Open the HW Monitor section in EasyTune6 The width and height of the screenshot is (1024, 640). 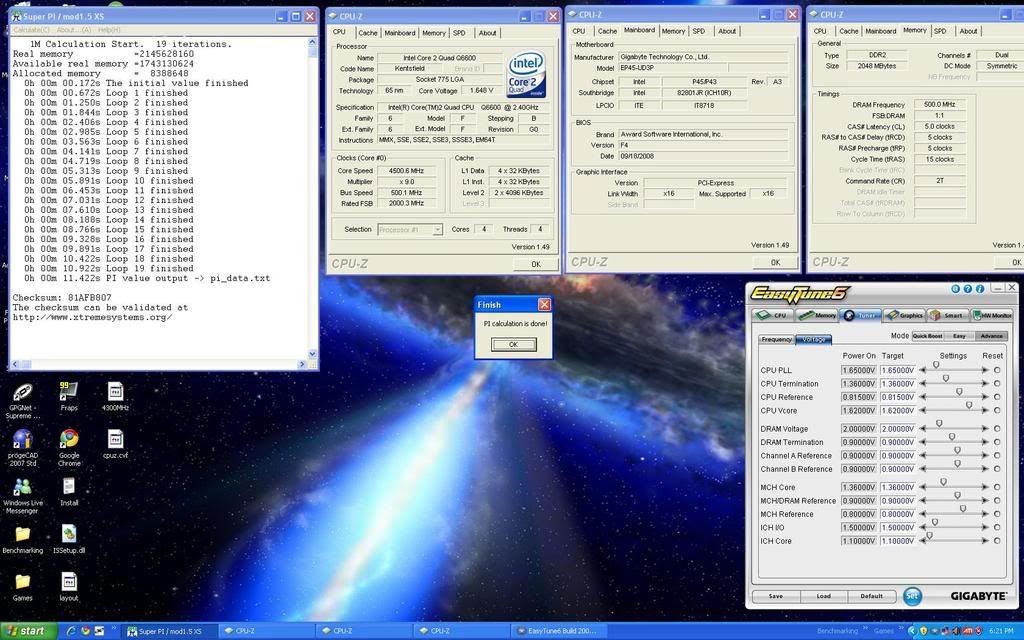[992, 315]
